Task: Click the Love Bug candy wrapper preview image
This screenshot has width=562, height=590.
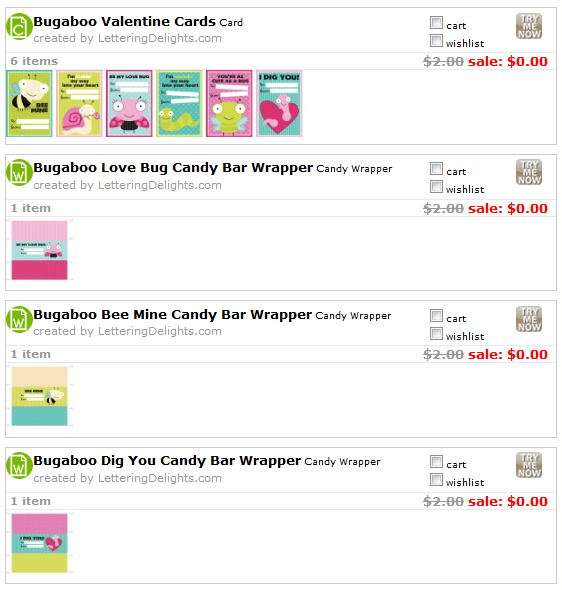Action: (x=39, y=250)
